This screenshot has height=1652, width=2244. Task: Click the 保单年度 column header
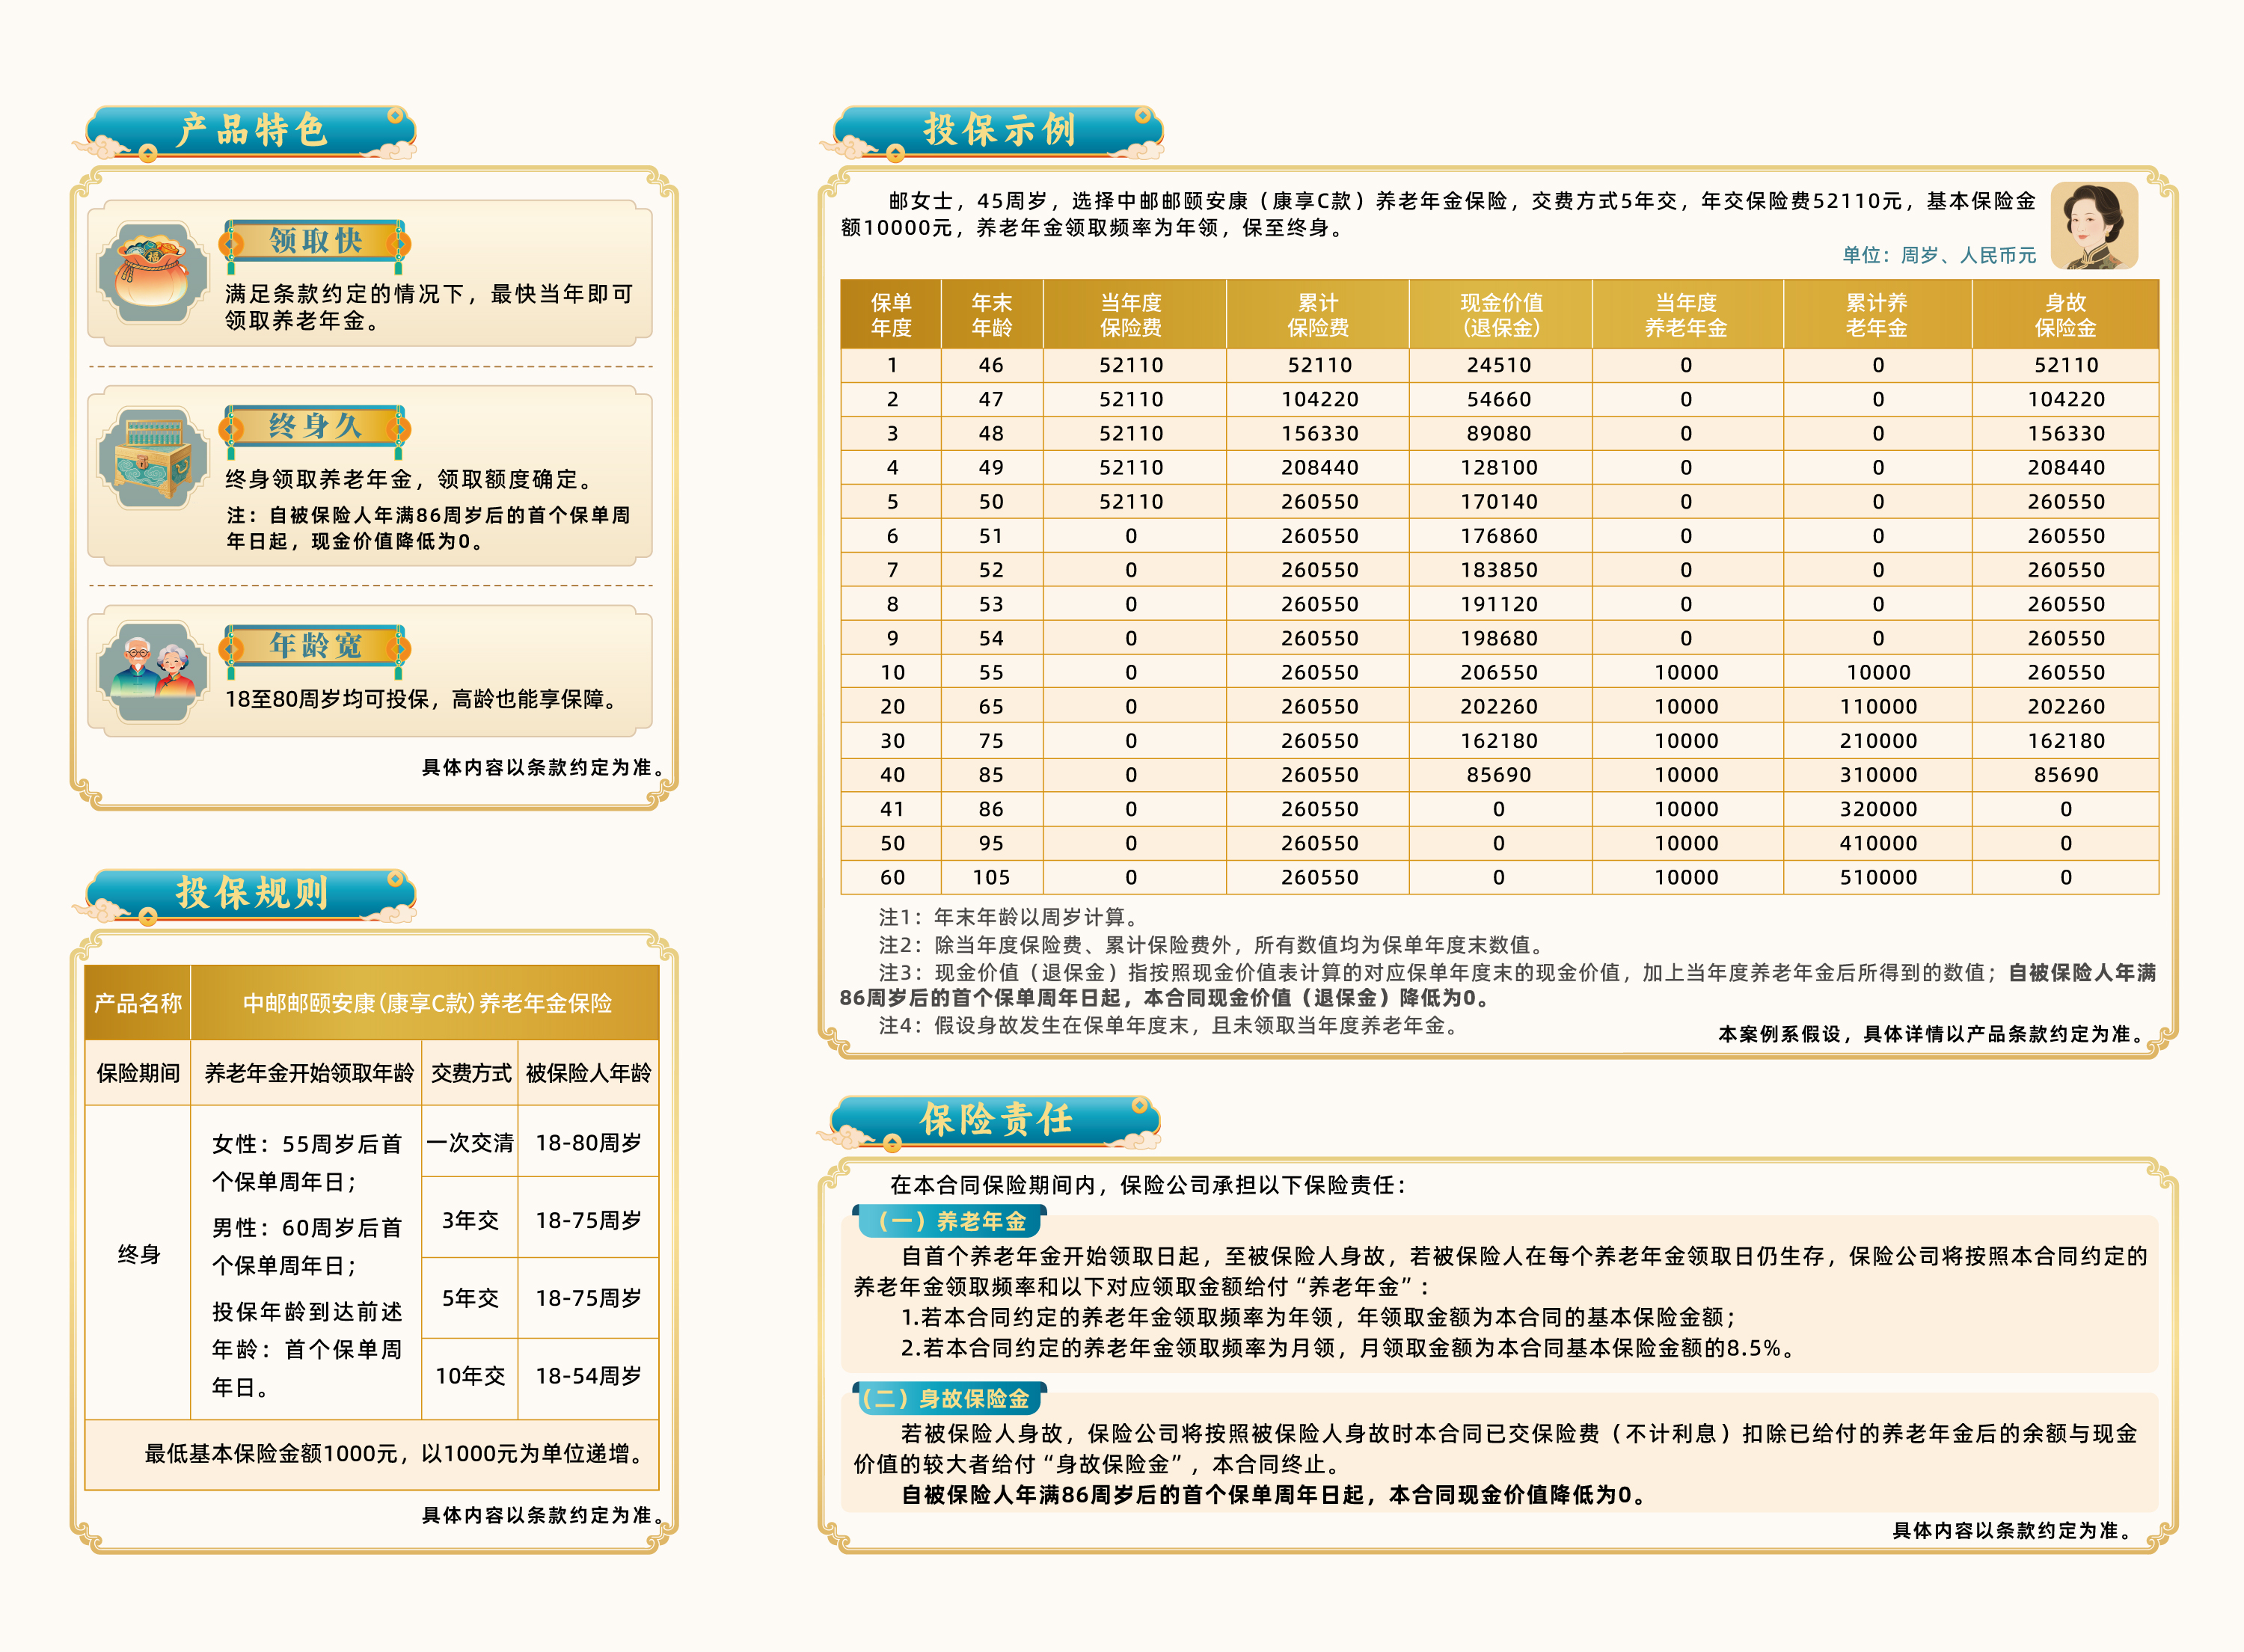(891, 315)
